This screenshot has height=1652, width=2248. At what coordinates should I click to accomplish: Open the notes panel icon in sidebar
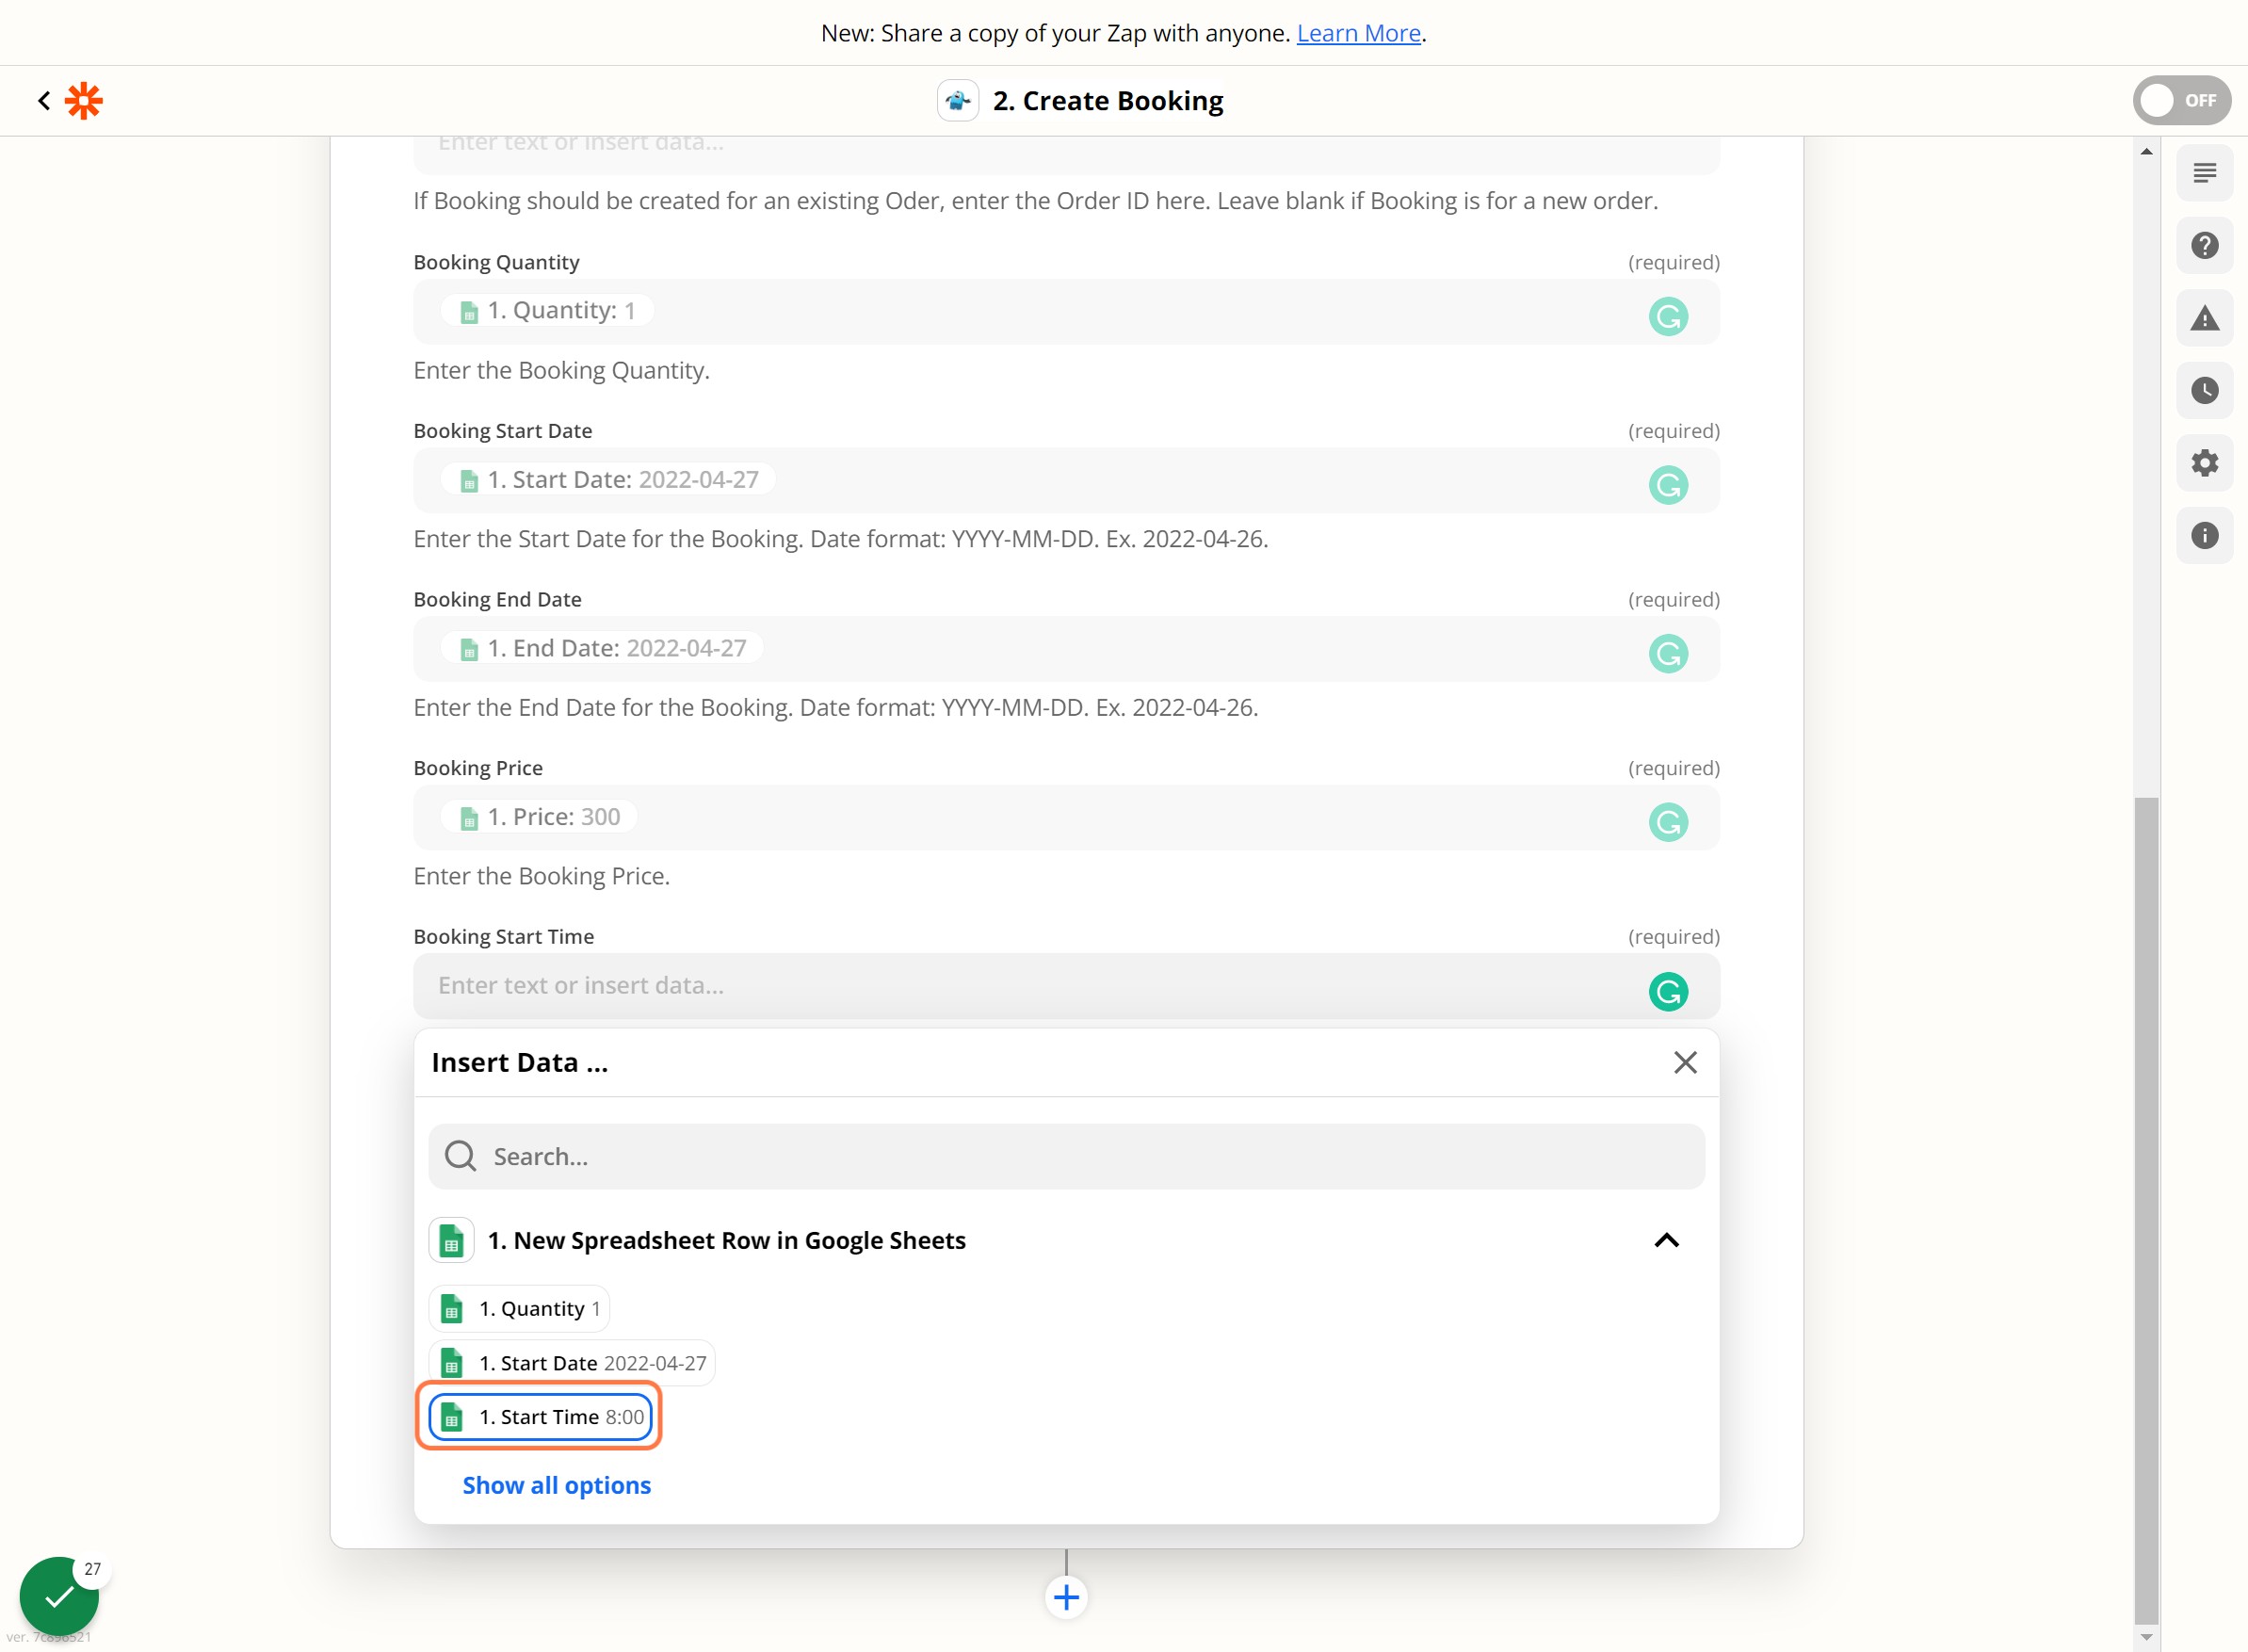coord(2204,173)
